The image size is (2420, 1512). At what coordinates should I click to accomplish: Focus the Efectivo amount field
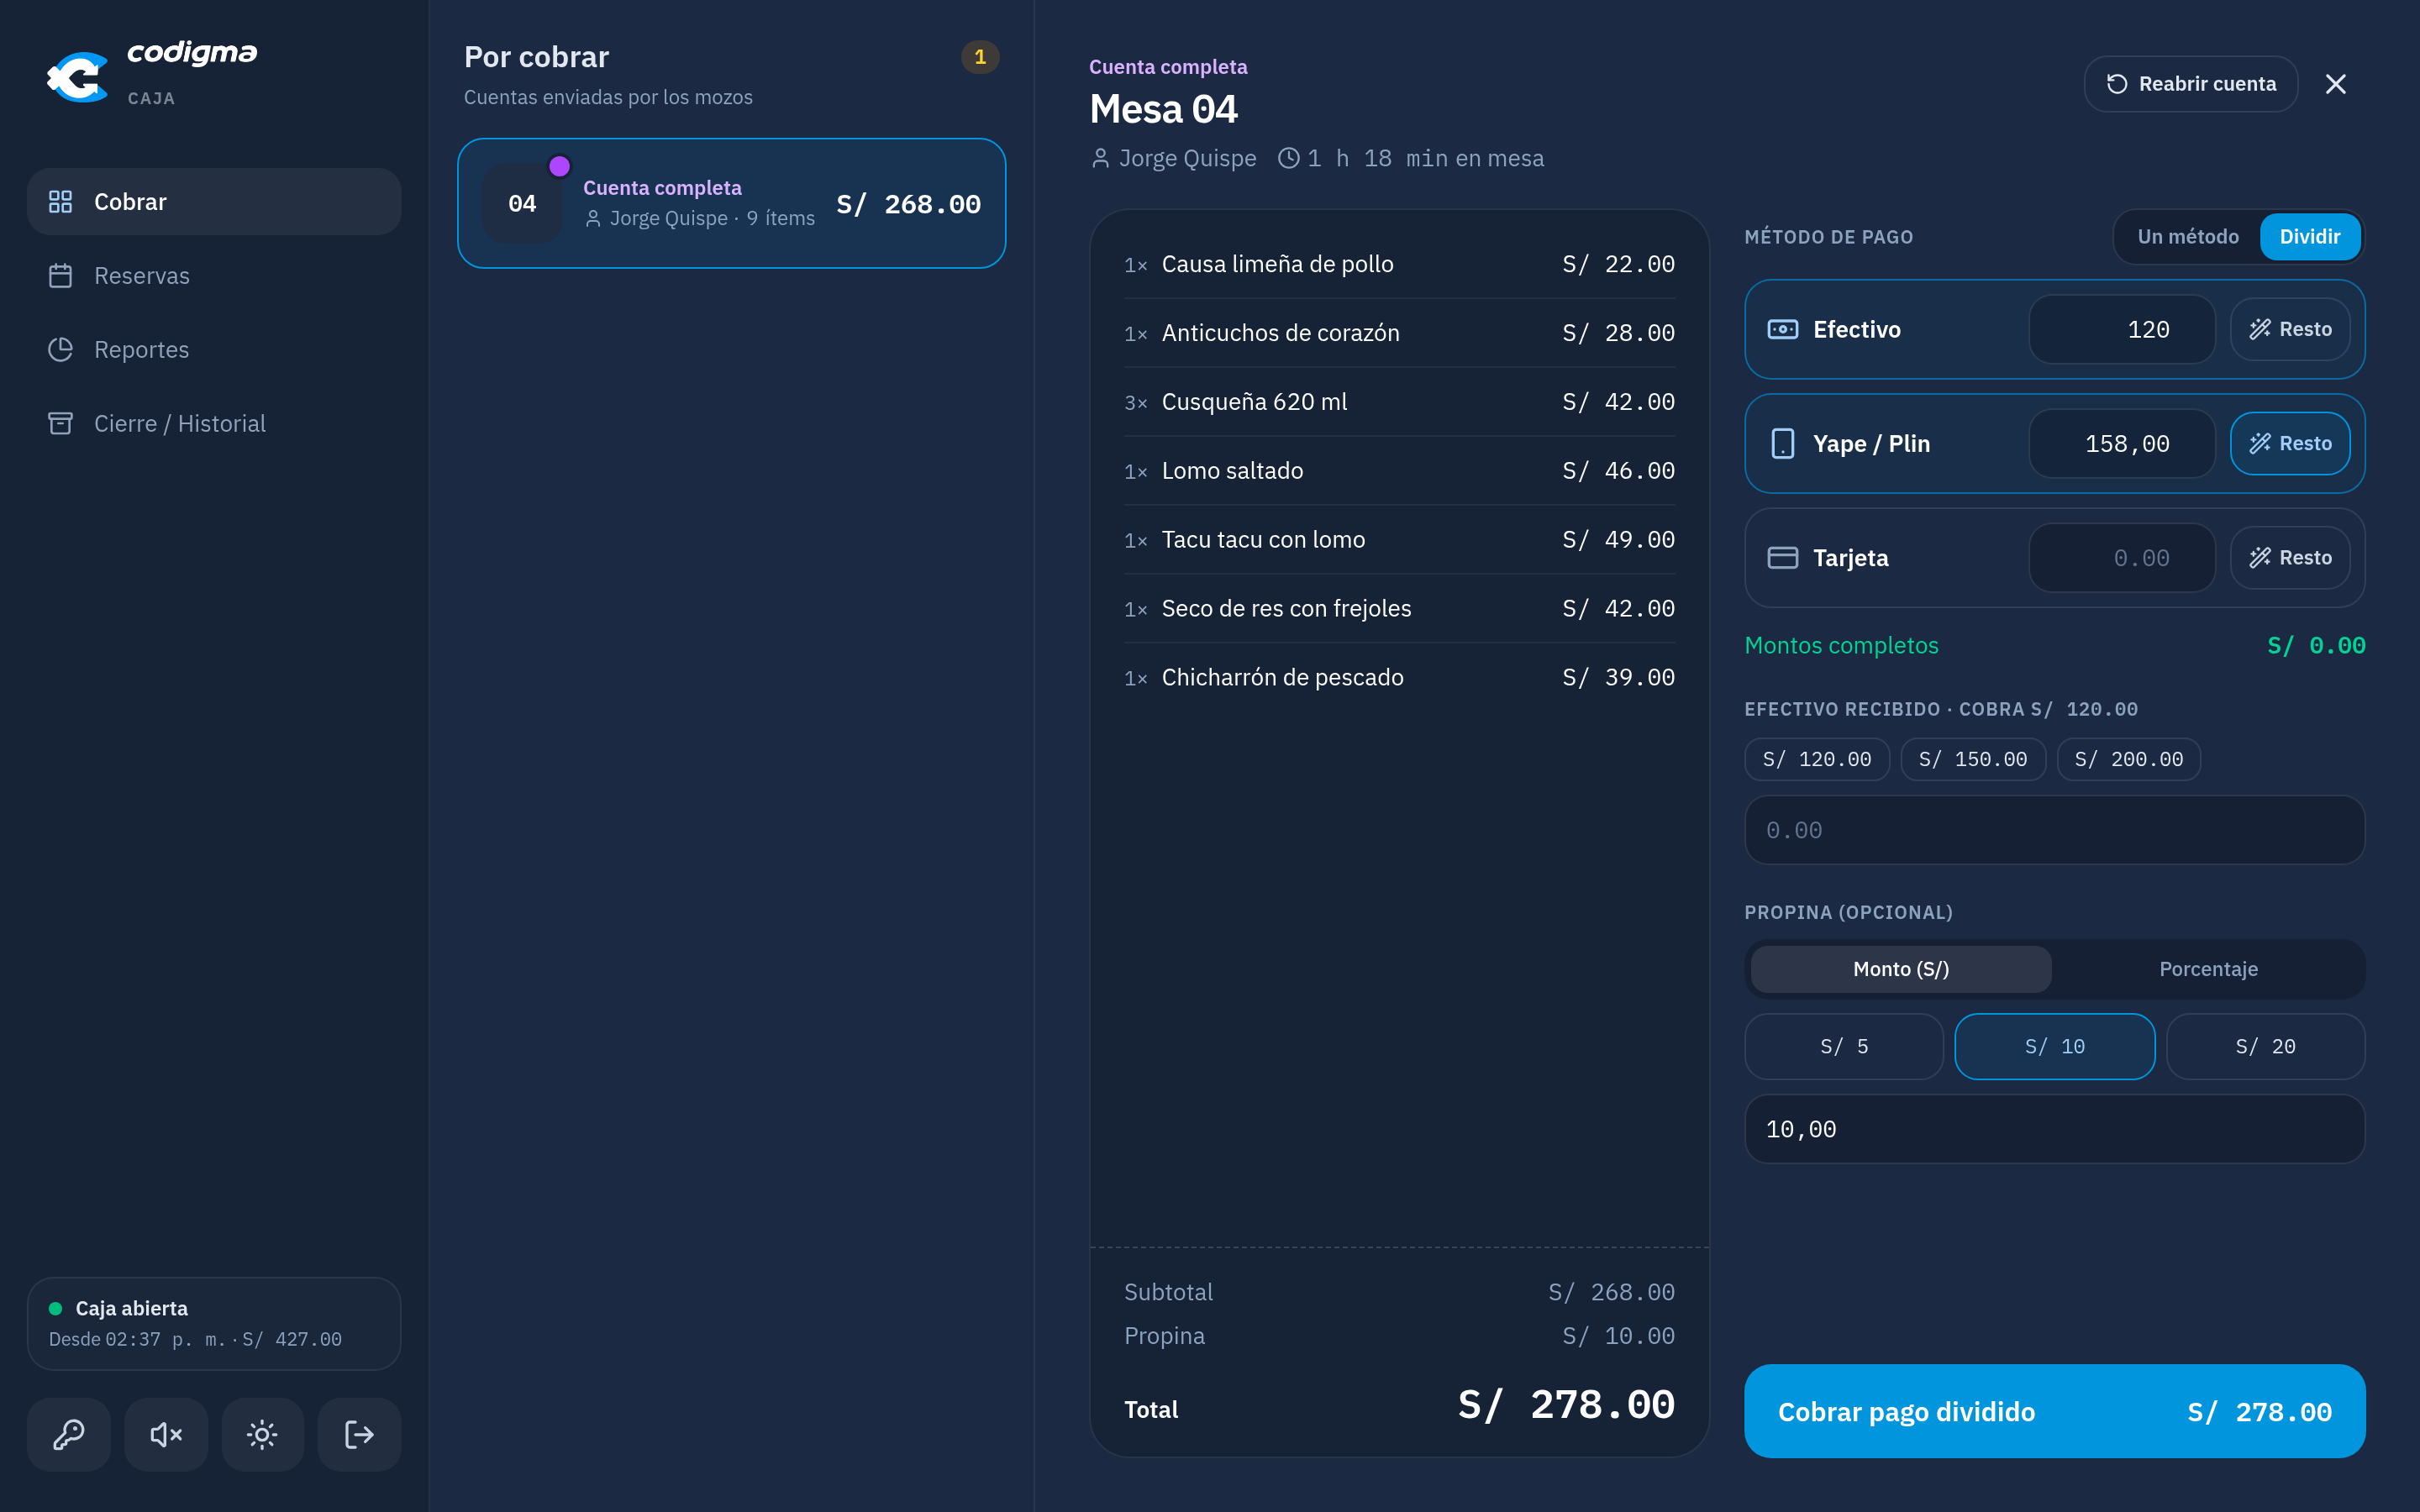coord(2121,329)
